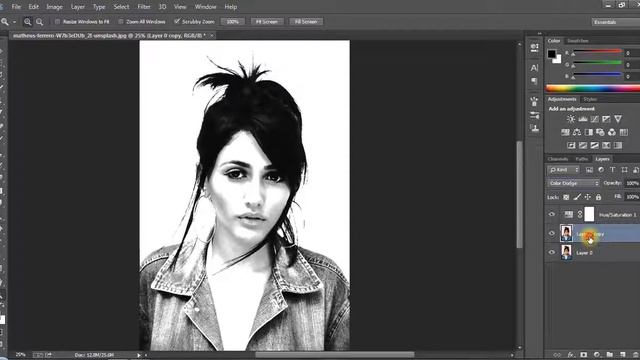Add a Gradient Map adjustment

pyautogui.click(x=618, y=145)
